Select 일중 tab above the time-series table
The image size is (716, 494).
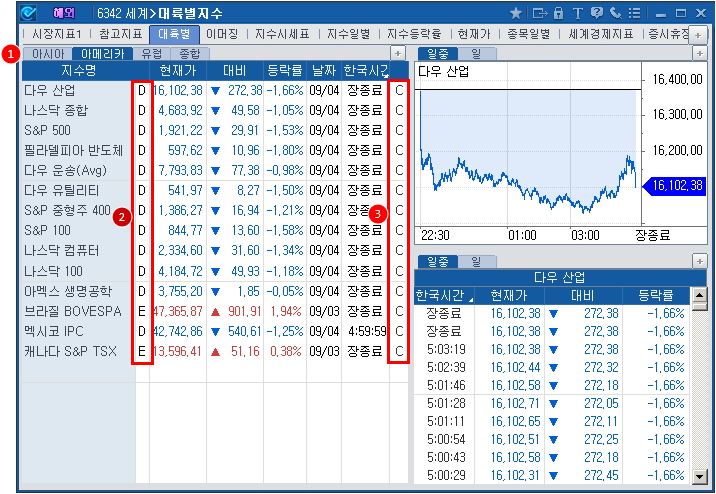pyautogui.click(x=437, y=262)
